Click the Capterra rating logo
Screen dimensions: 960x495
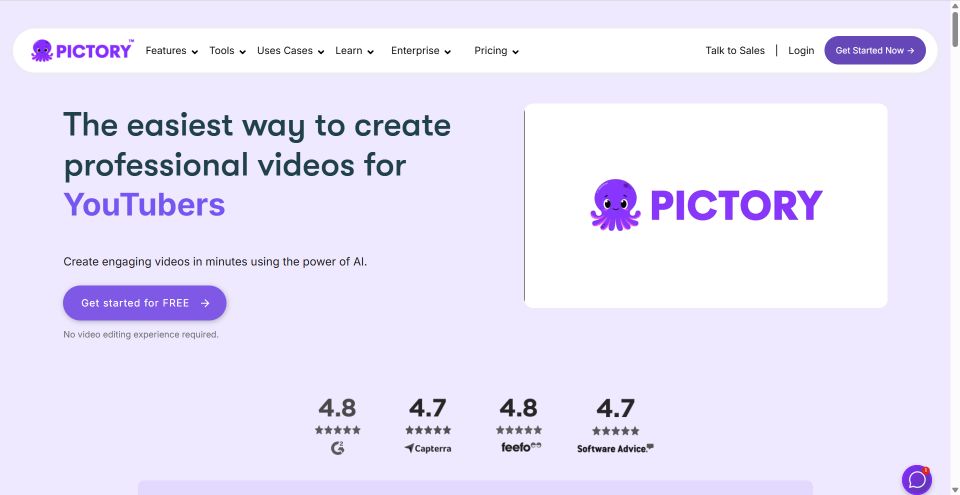point(428,448)
